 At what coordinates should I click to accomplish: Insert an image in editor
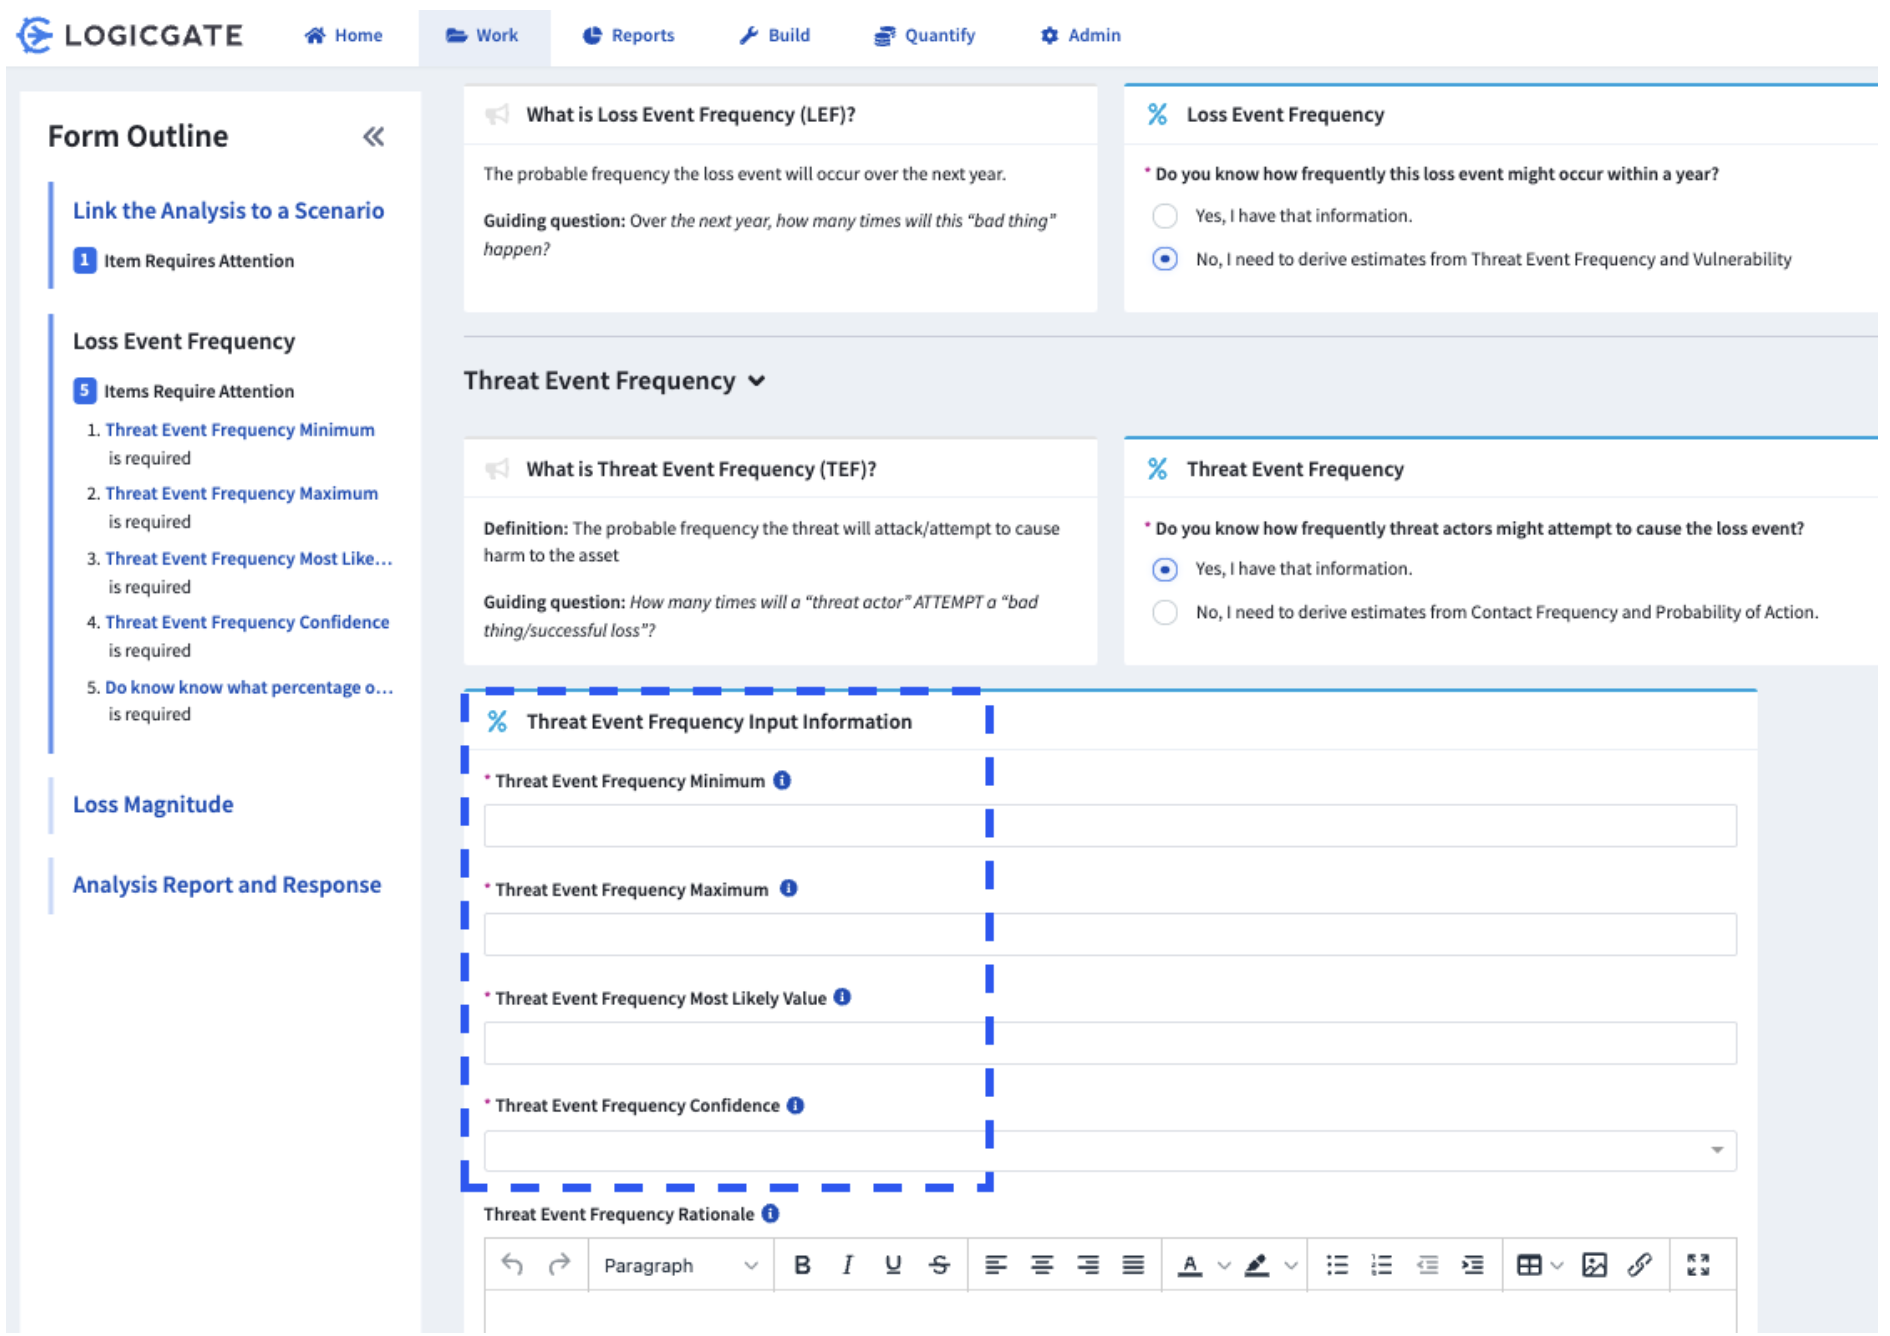1594,1265
